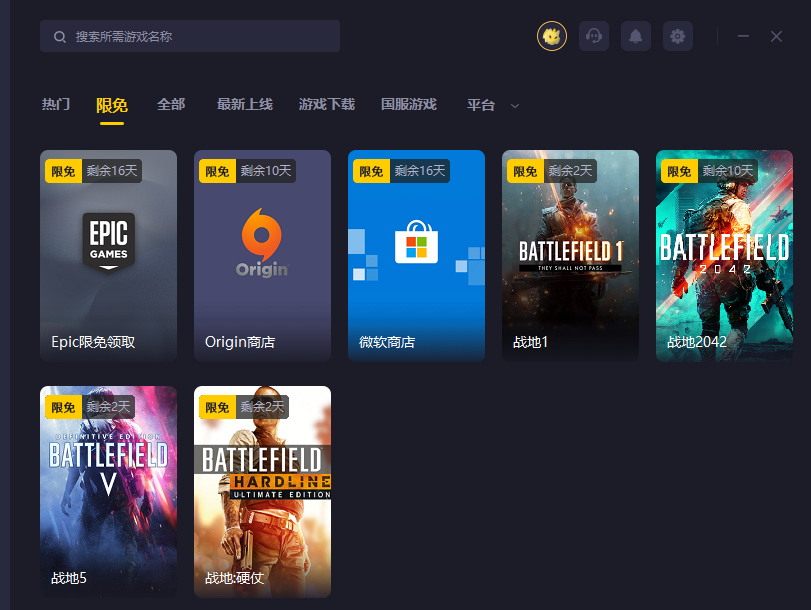Click the 战地5 title text

[69, 578]
